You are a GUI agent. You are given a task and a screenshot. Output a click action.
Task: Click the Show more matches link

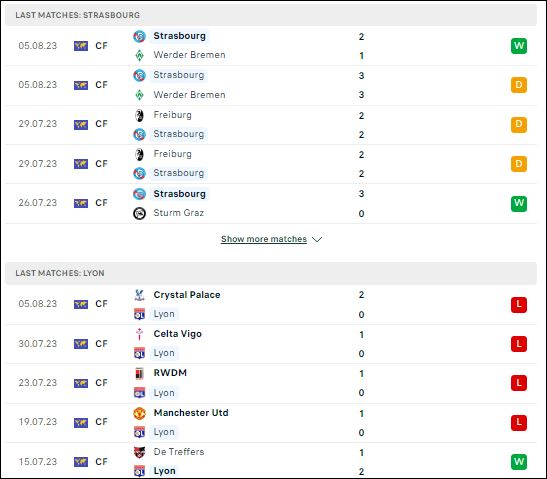(264, 239)
